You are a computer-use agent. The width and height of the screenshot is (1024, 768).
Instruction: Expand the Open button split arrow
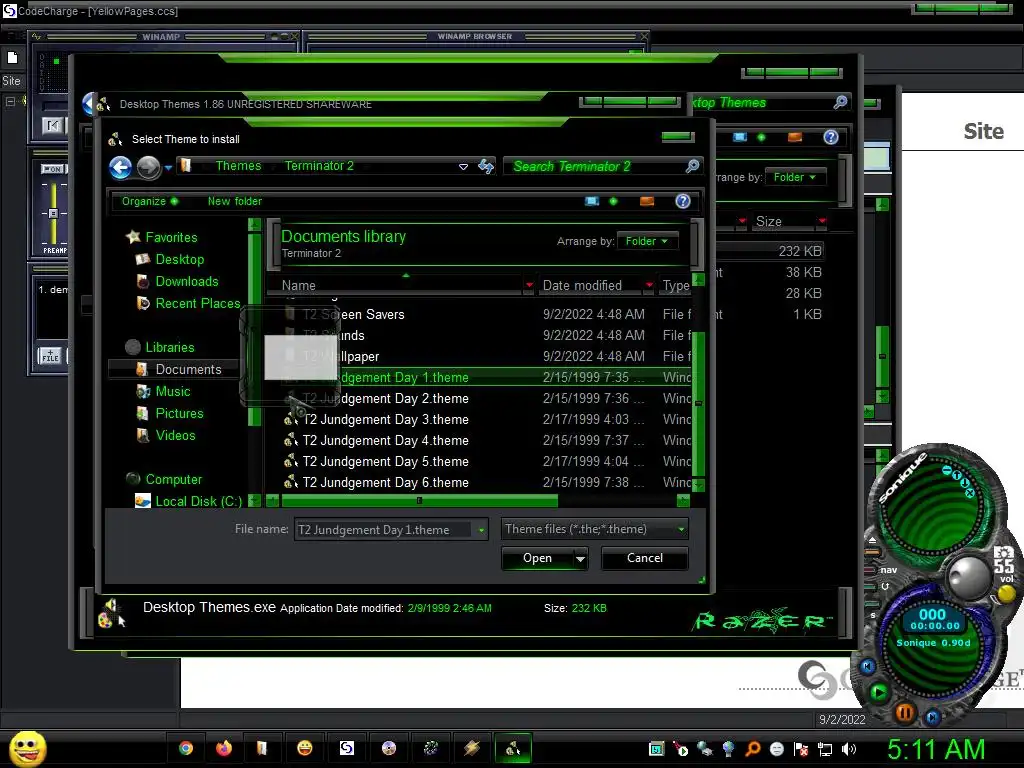click(x=580, y=558)
